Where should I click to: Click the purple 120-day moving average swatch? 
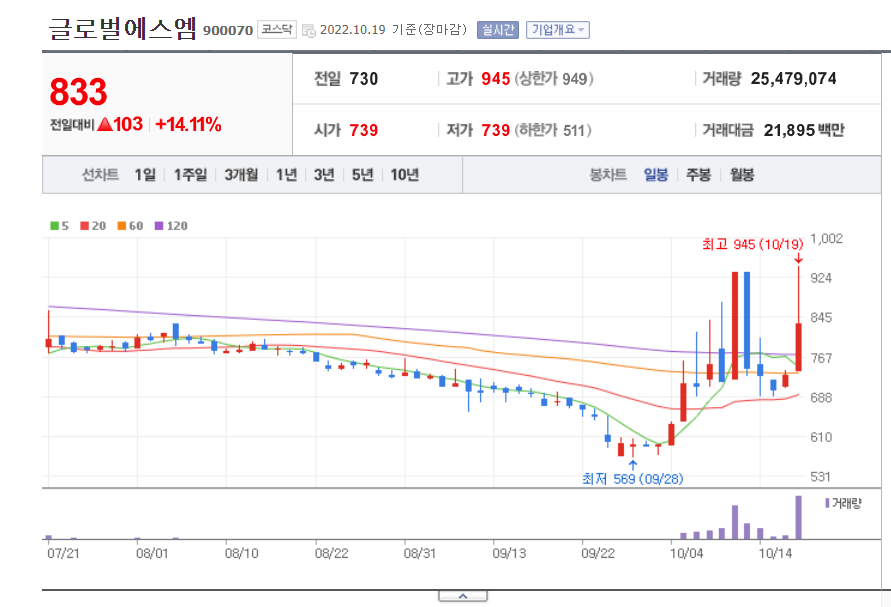pyautogui.click(x=159, y=226)
